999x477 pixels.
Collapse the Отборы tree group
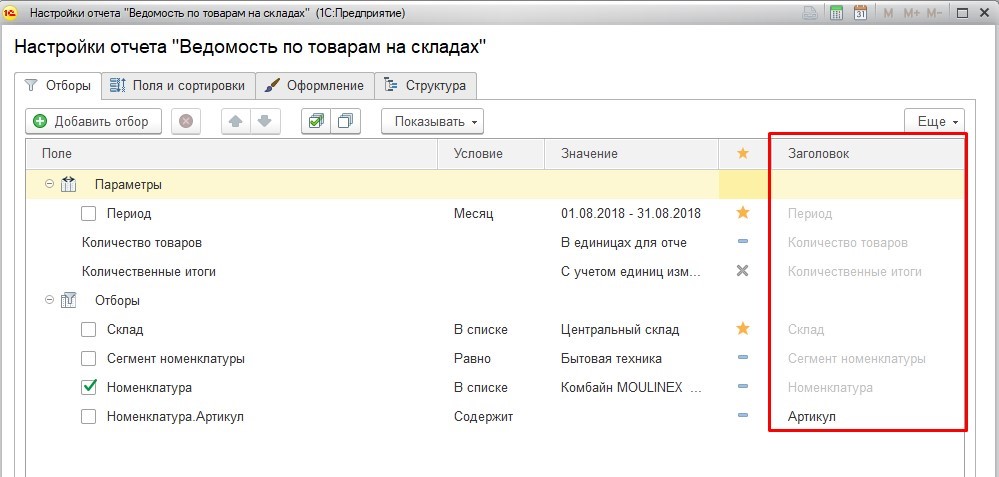(x=49, y=300)
